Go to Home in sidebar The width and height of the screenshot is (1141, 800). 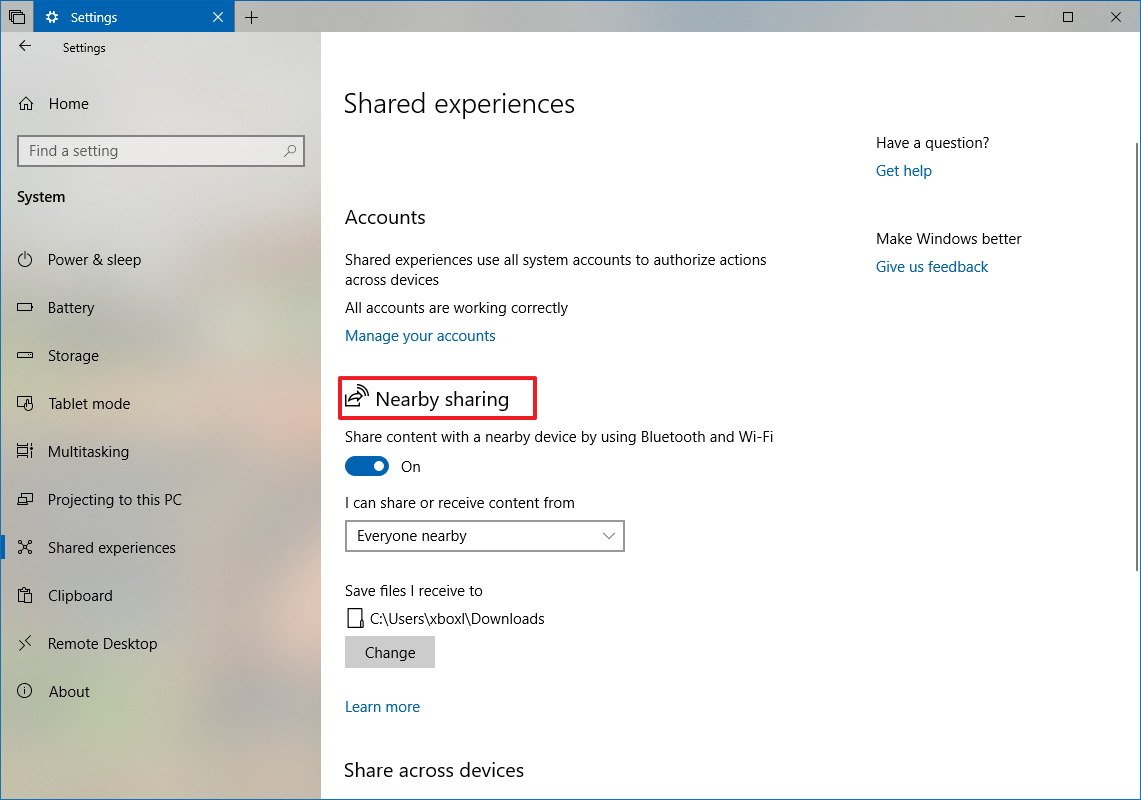click(68, 103)
